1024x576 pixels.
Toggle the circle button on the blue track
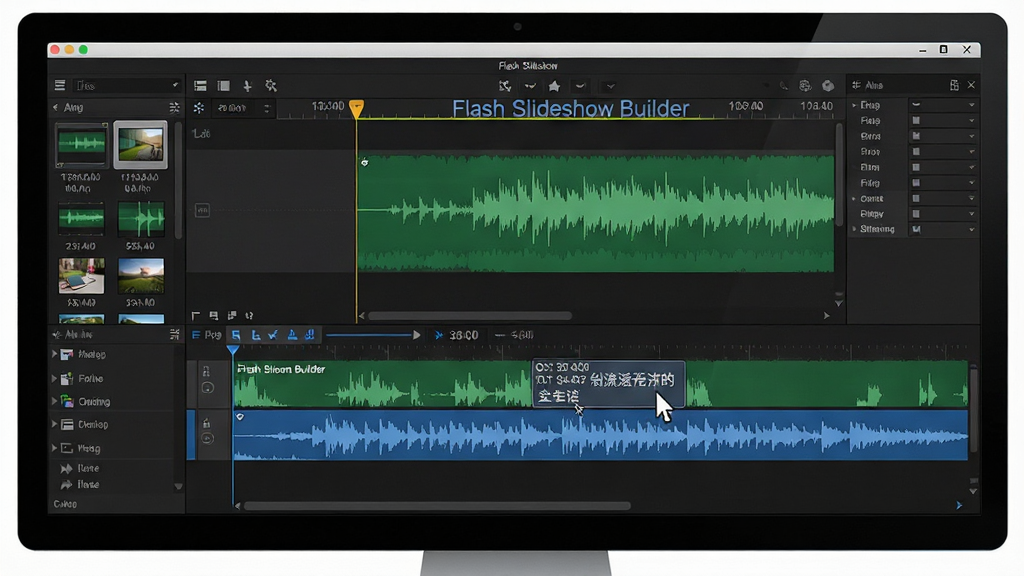pos(208,439)
